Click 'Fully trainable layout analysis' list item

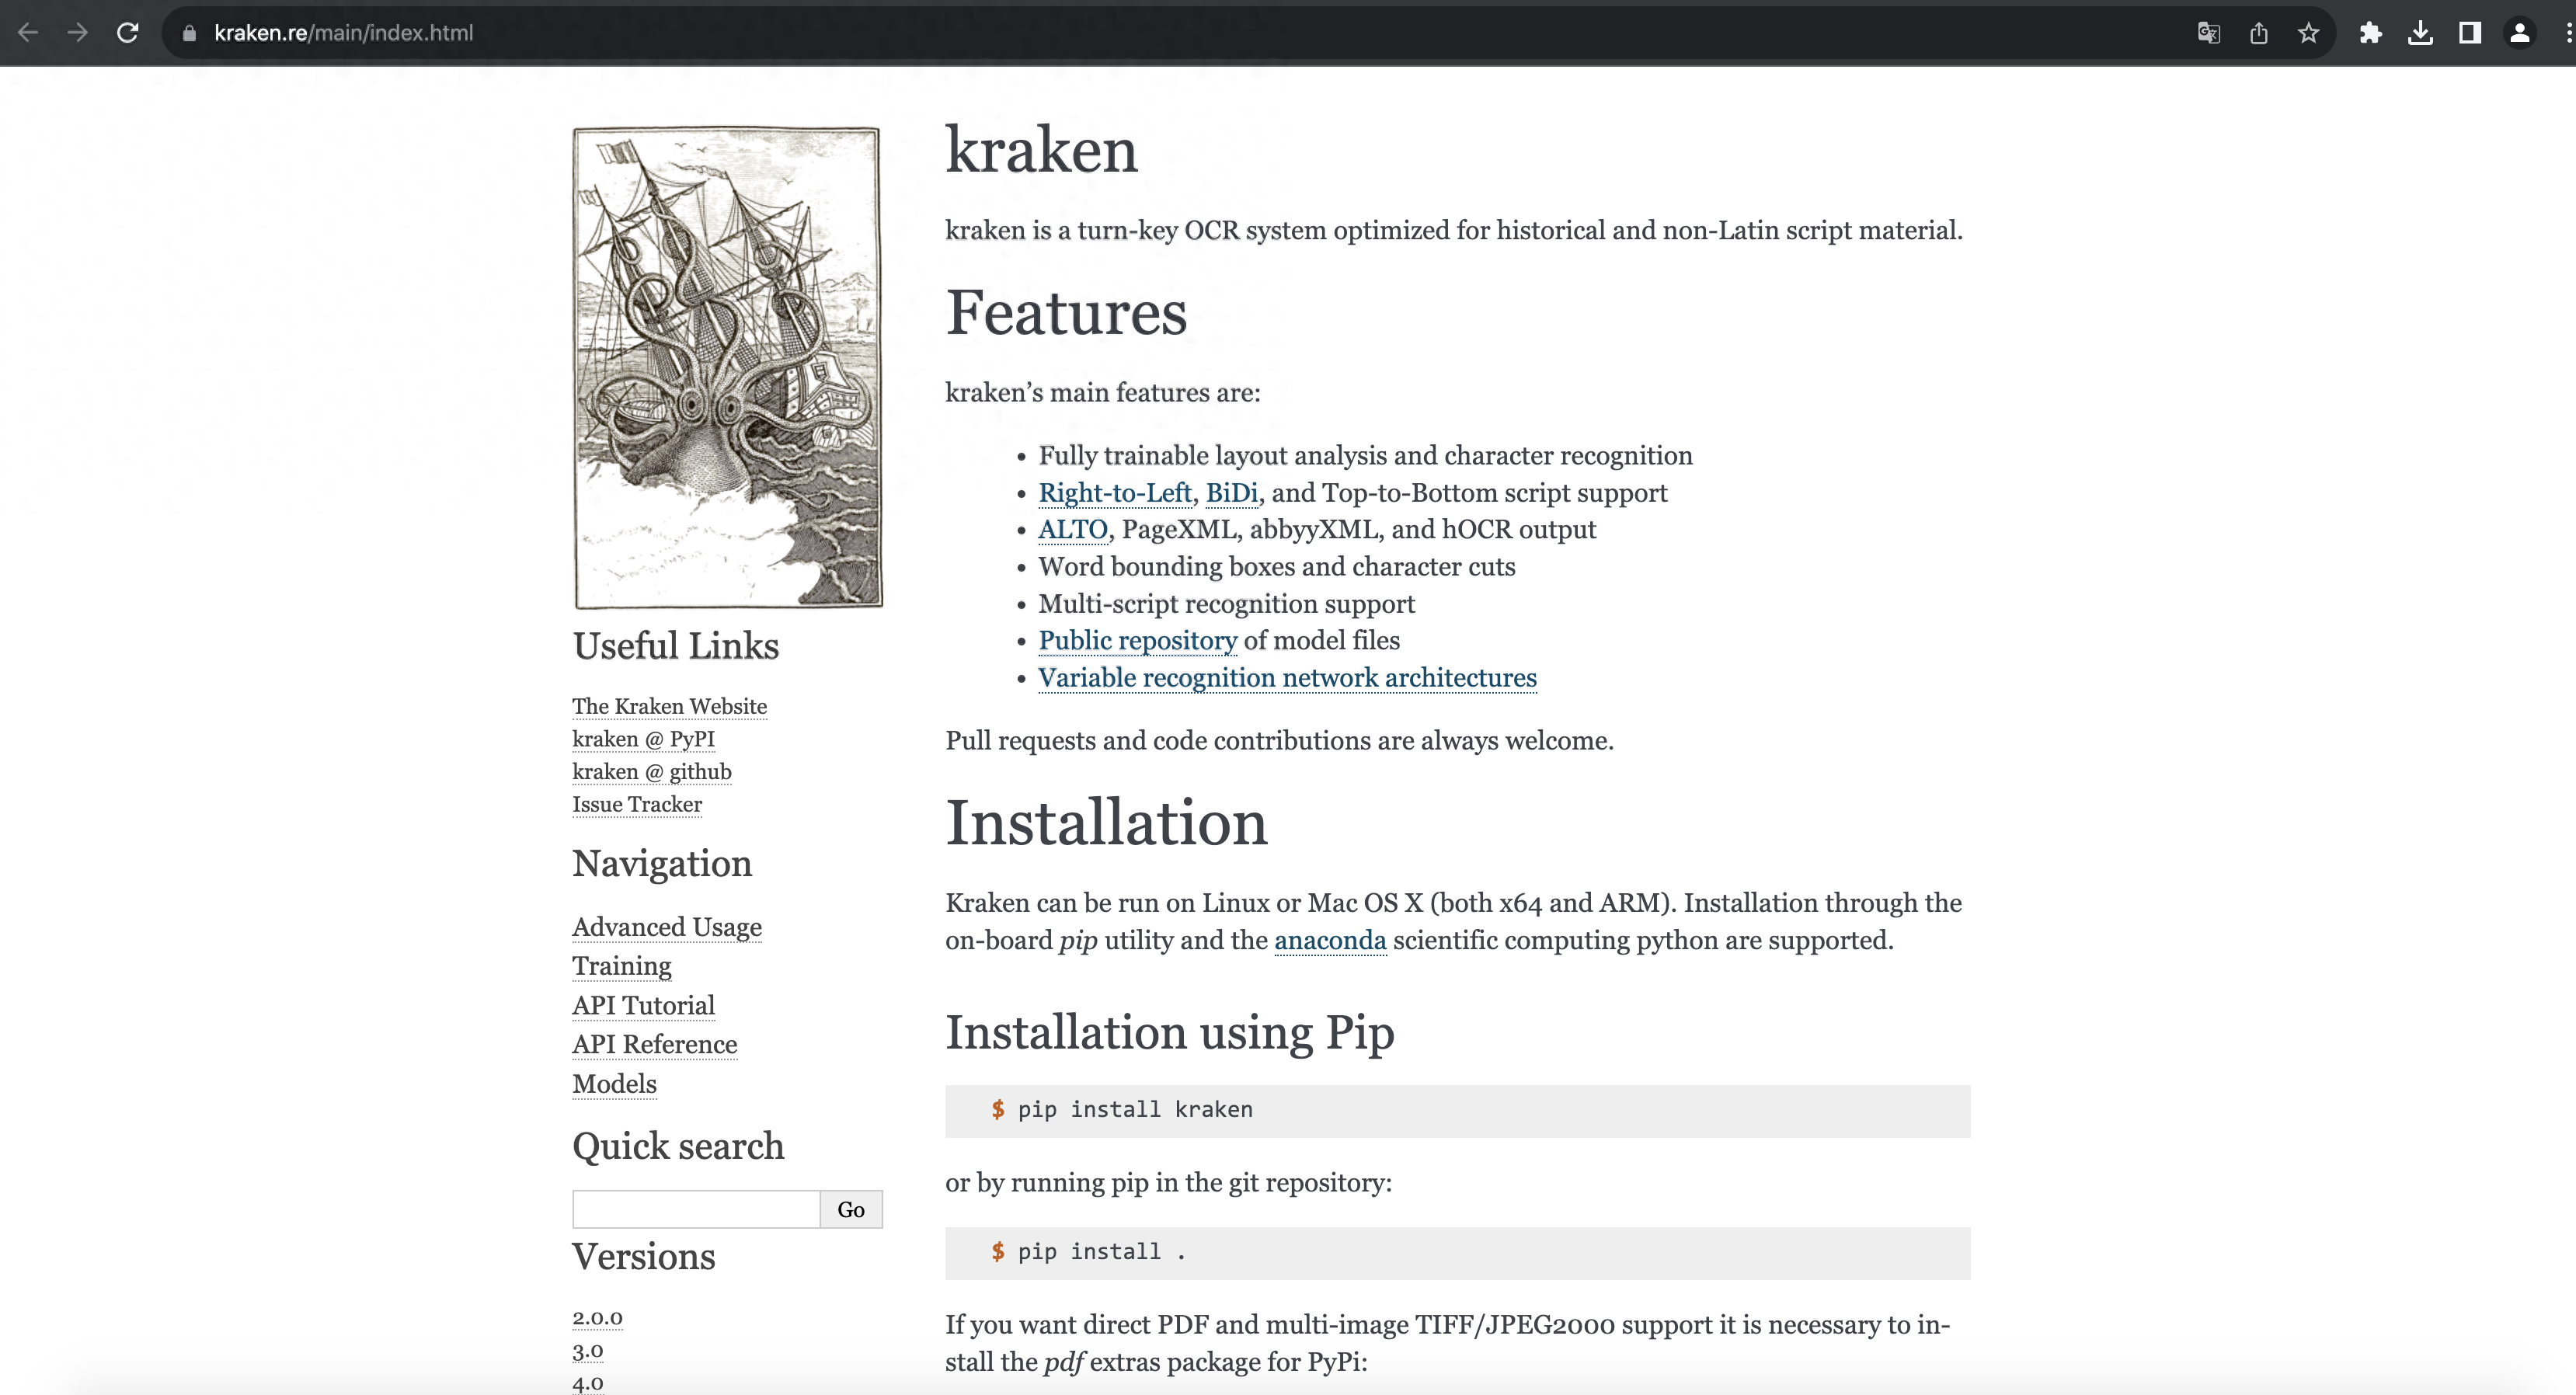coord(1365,456)
